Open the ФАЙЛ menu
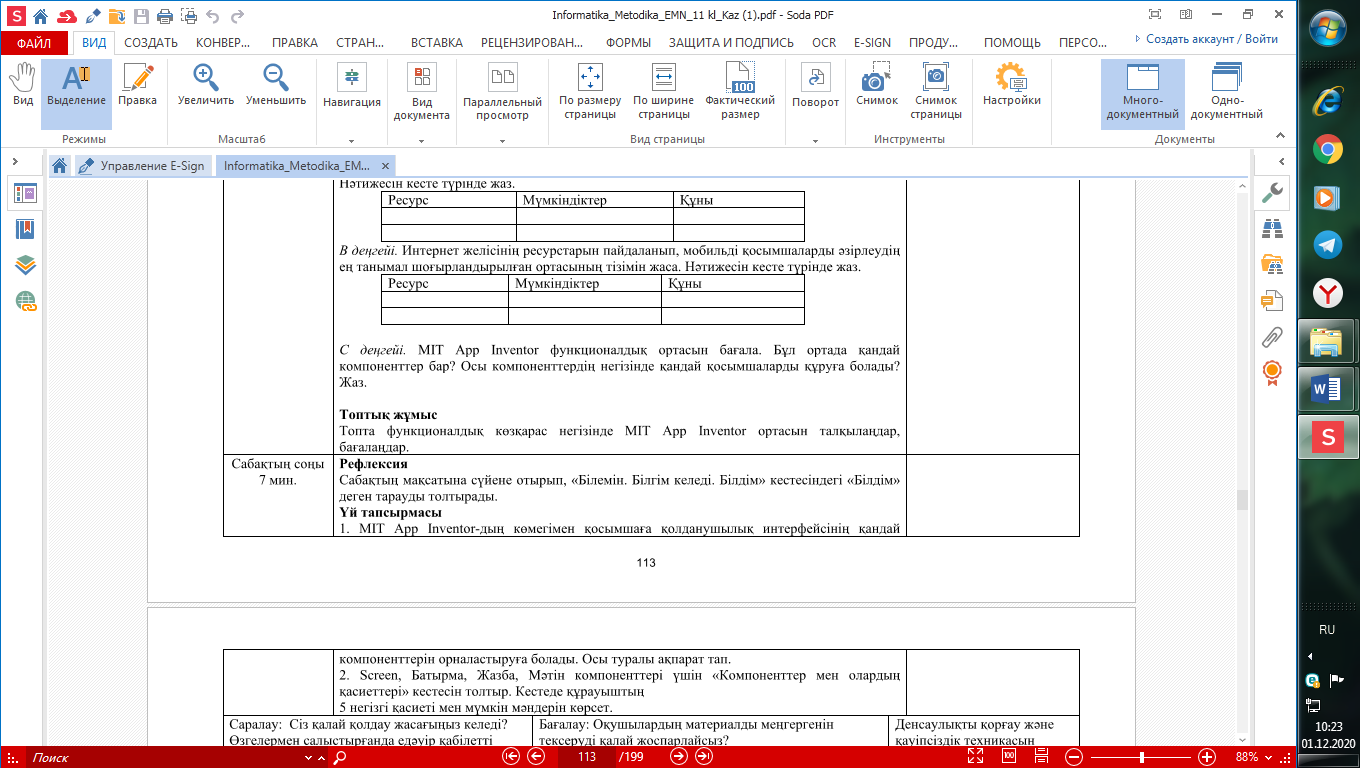 (x=34, y=43)
